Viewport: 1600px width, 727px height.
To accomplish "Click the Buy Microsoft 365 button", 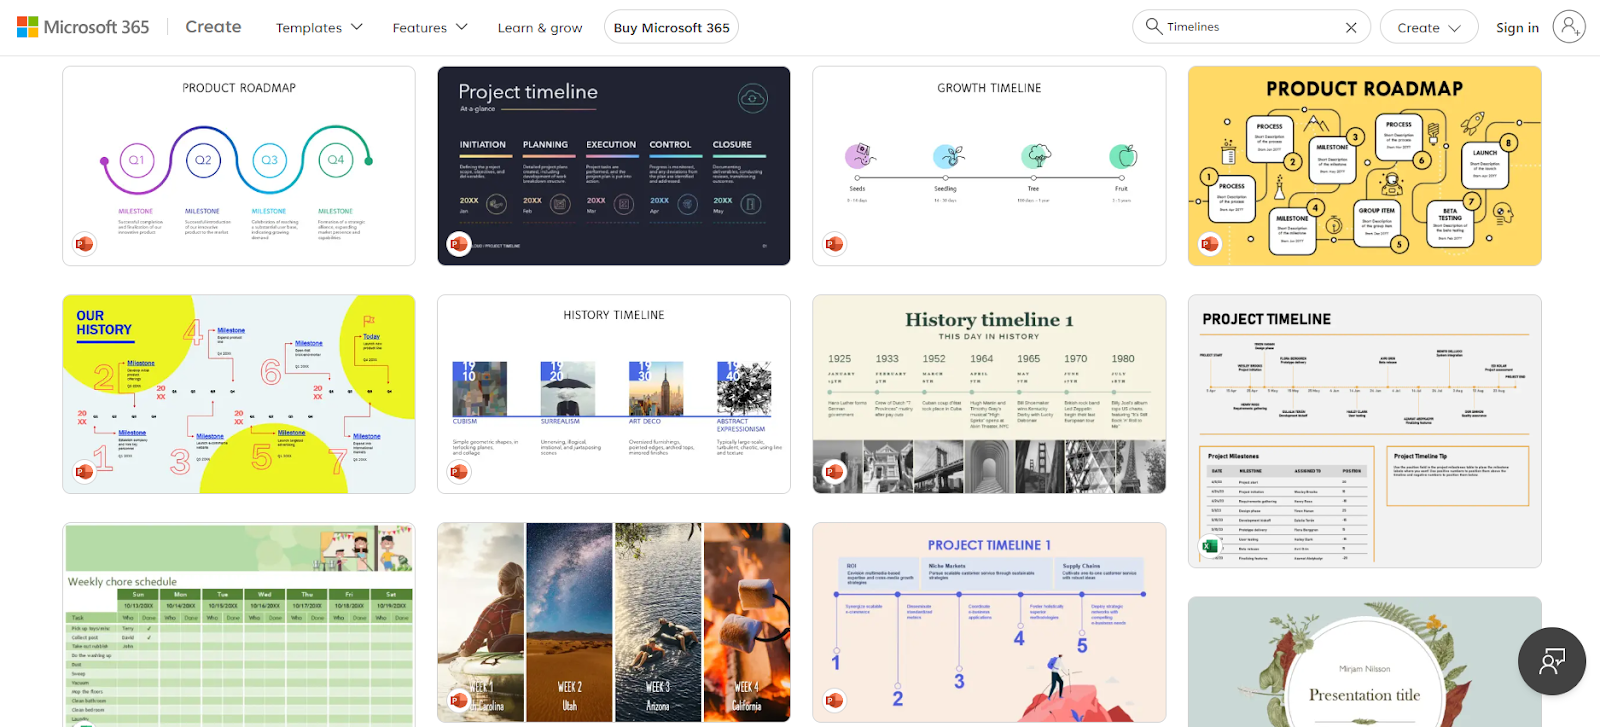I will [671, 27].
